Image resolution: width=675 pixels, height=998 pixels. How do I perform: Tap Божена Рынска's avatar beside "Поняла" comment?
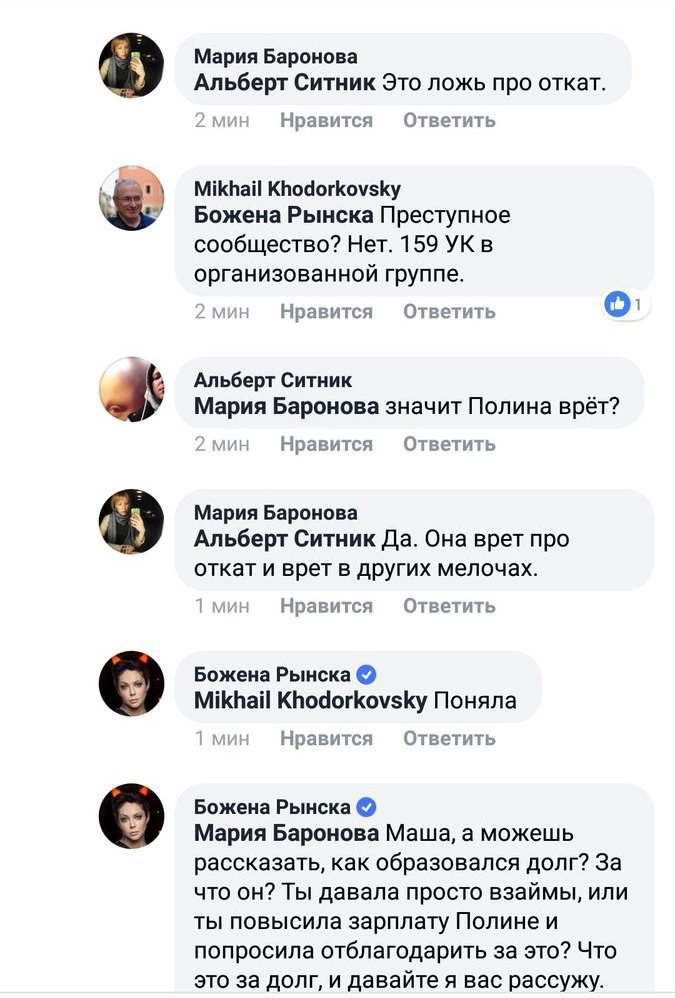[x=131, y=683]
